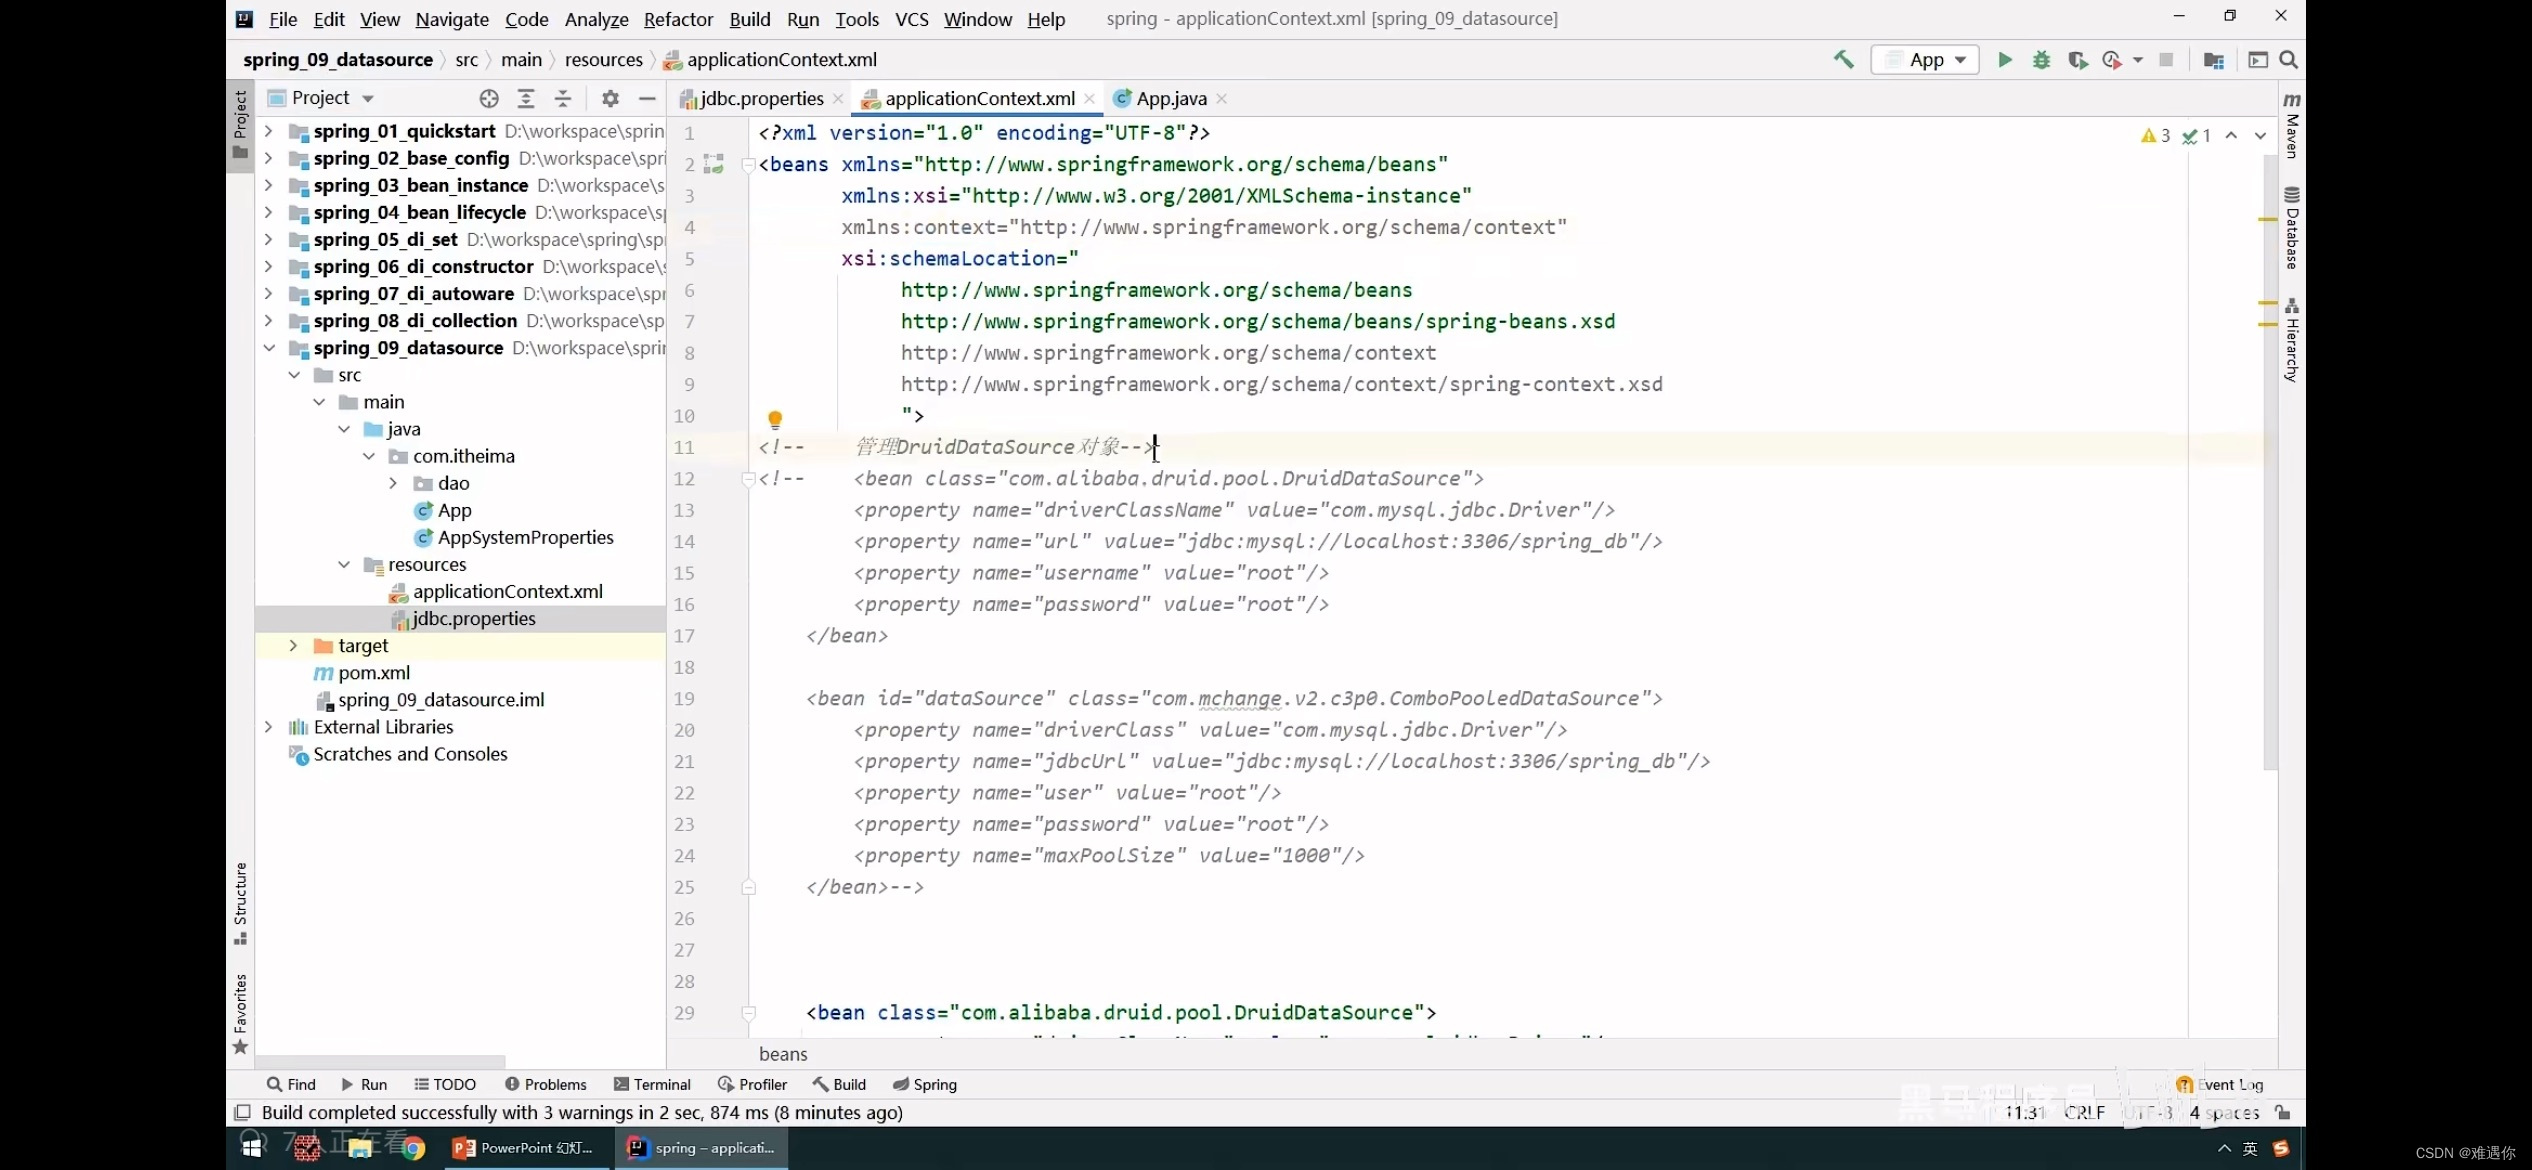Open the TODO tool window
This screenshot has width=2532, height=1170.
445,1084
